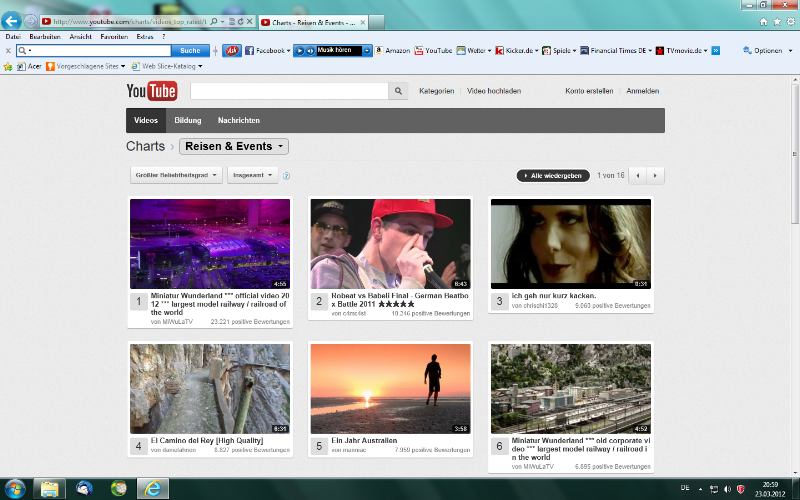The height and width of the screenshot is (500, 800).
Task: Expand the Insgesamt time range dropdown
Action: click(x=252, y=175)
